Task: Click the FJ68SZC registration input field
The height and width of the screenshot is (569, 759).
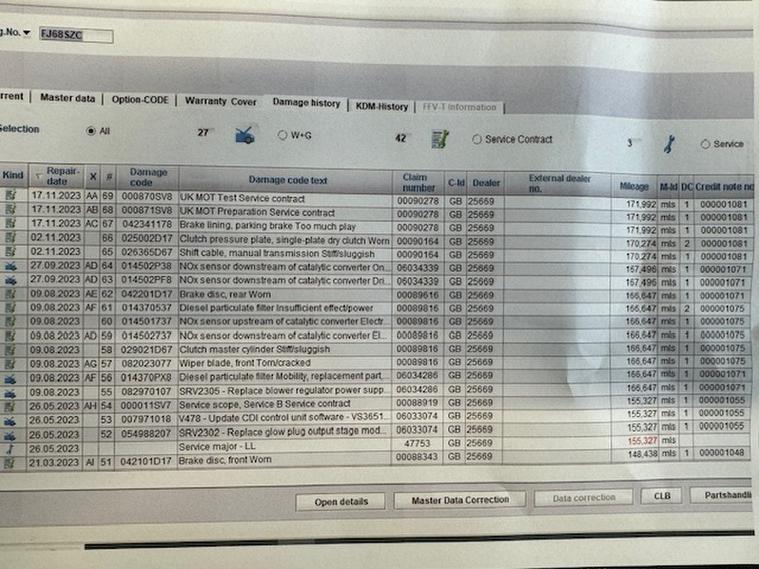Action: [x=75, y=37]
